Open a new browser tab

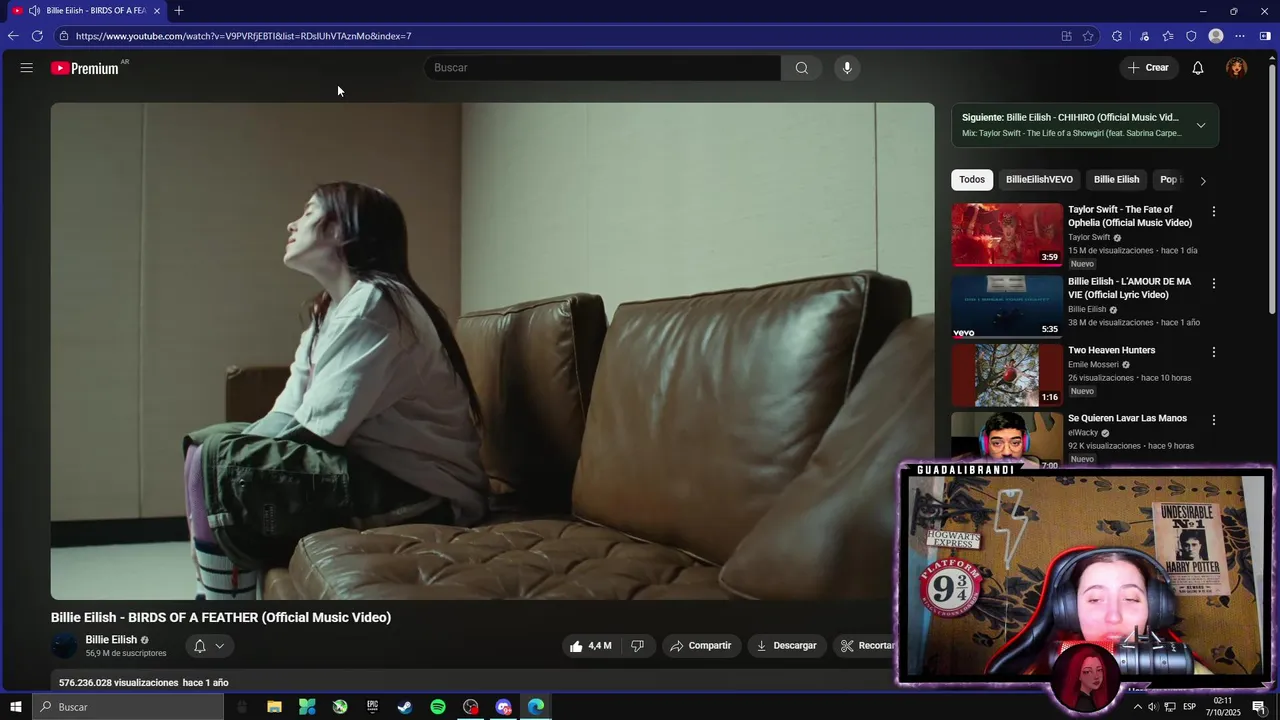click(179, 11)
